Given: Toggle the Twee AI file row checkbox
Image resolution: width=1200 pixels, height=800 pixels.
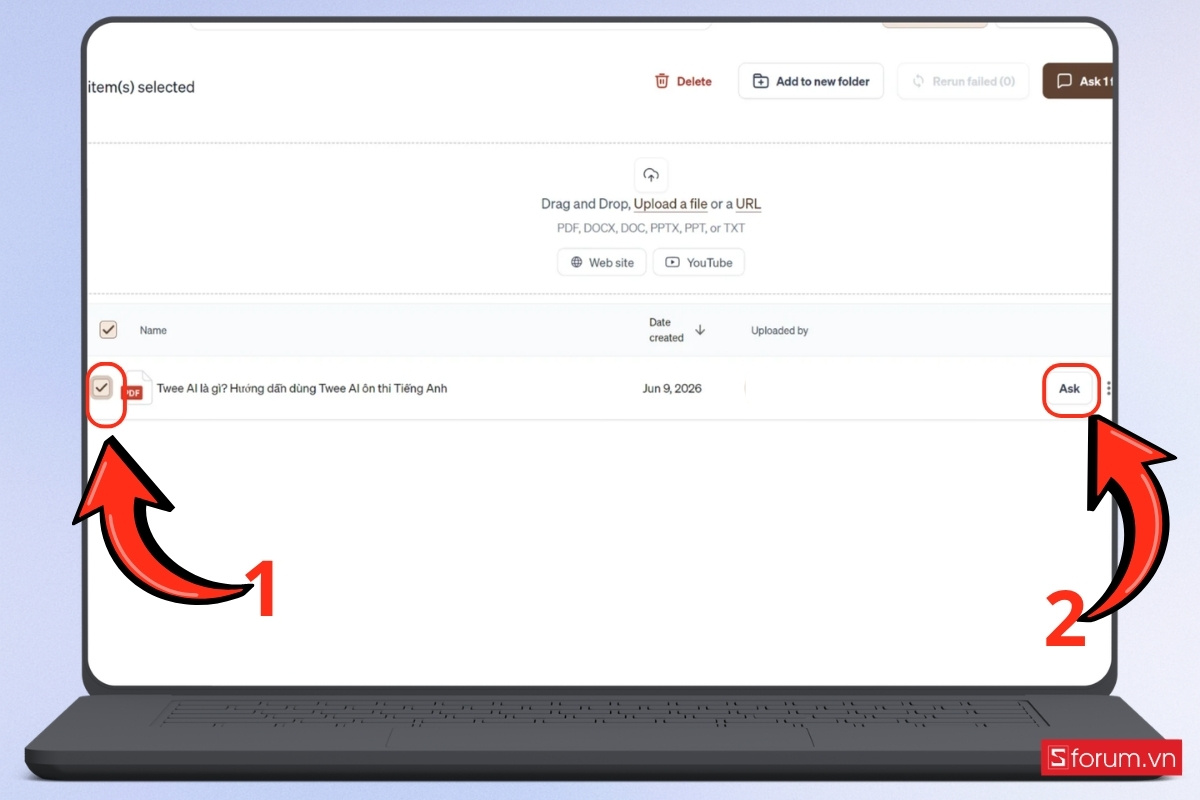Looking at the screenshot, I should 102,388.
